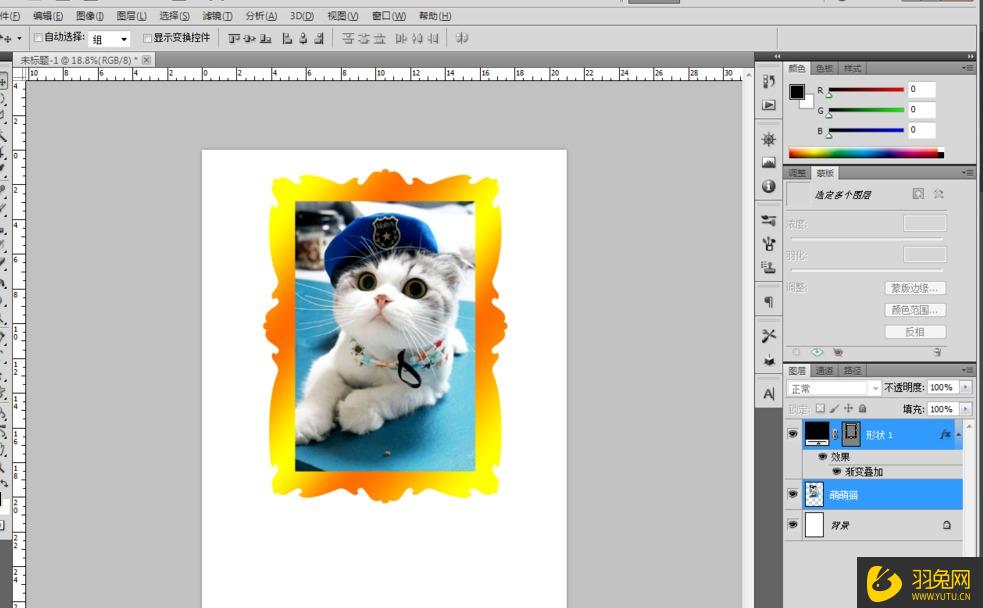The height and width of the screenshot is (608, 983).
Task: Collapse effects arrow on 形状 1 layer
Action: 959,434
